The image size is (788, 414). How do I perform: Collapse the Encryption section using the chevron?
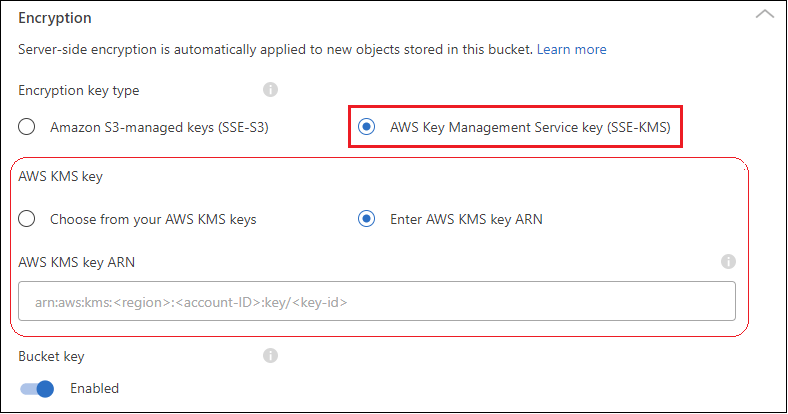(764, 15)
